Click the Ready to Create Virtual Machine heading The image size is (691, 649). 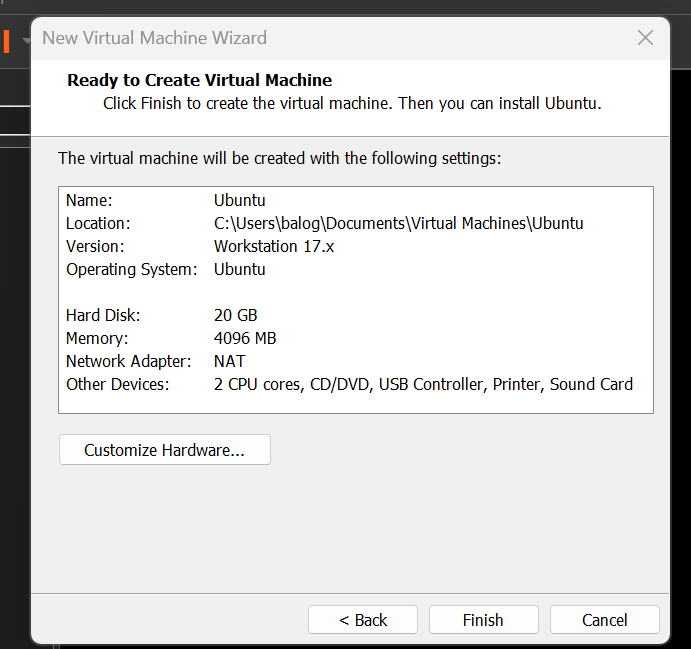point(199,80)
